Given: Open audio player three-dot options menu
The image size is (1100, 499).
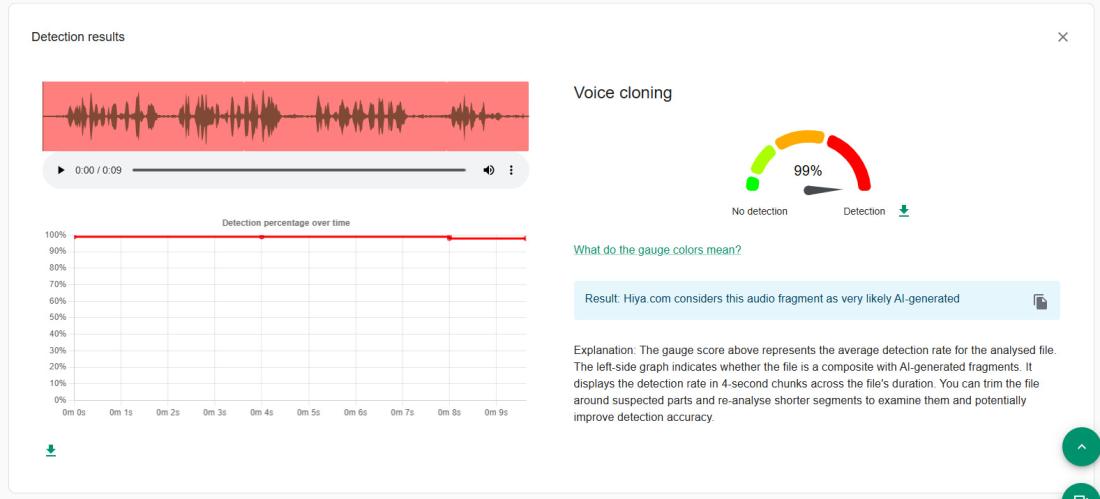Looking at the screenshot, I should click(x=512, y=170).
